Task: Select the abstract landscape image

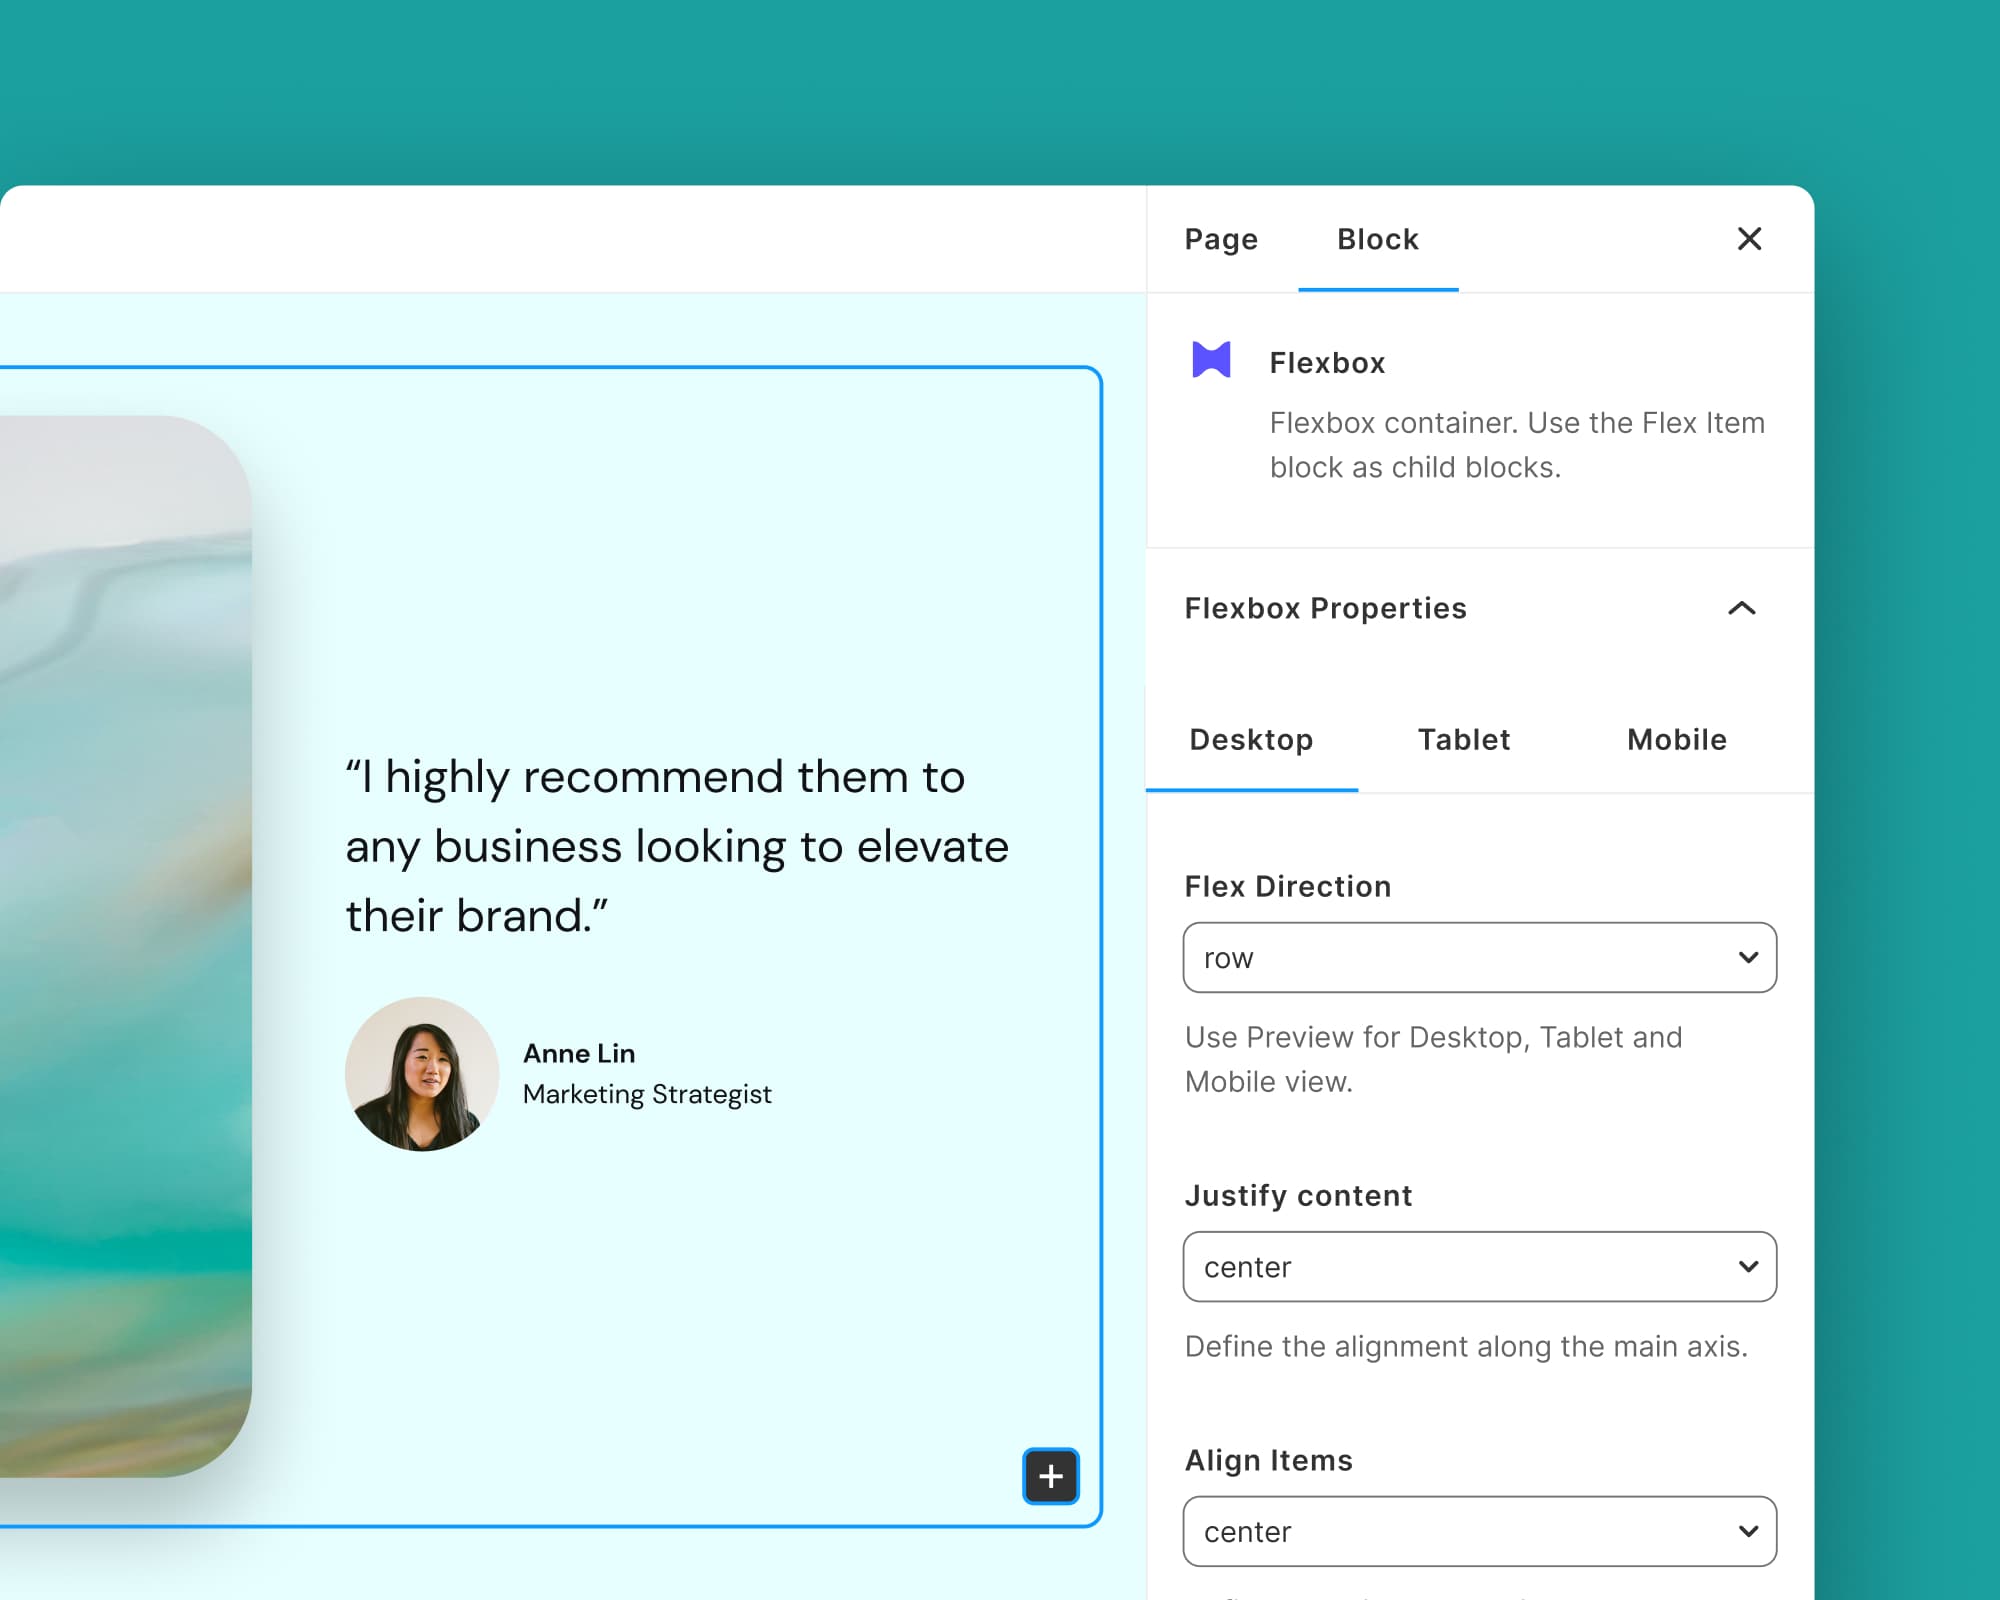Action: 126,946
